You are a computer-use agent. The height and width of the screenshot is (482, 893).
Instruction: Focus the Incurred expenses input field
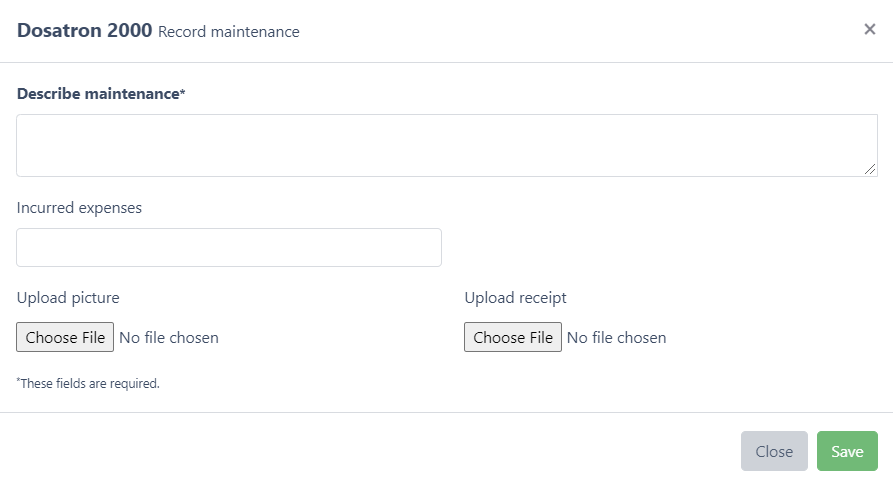point(229,247)
